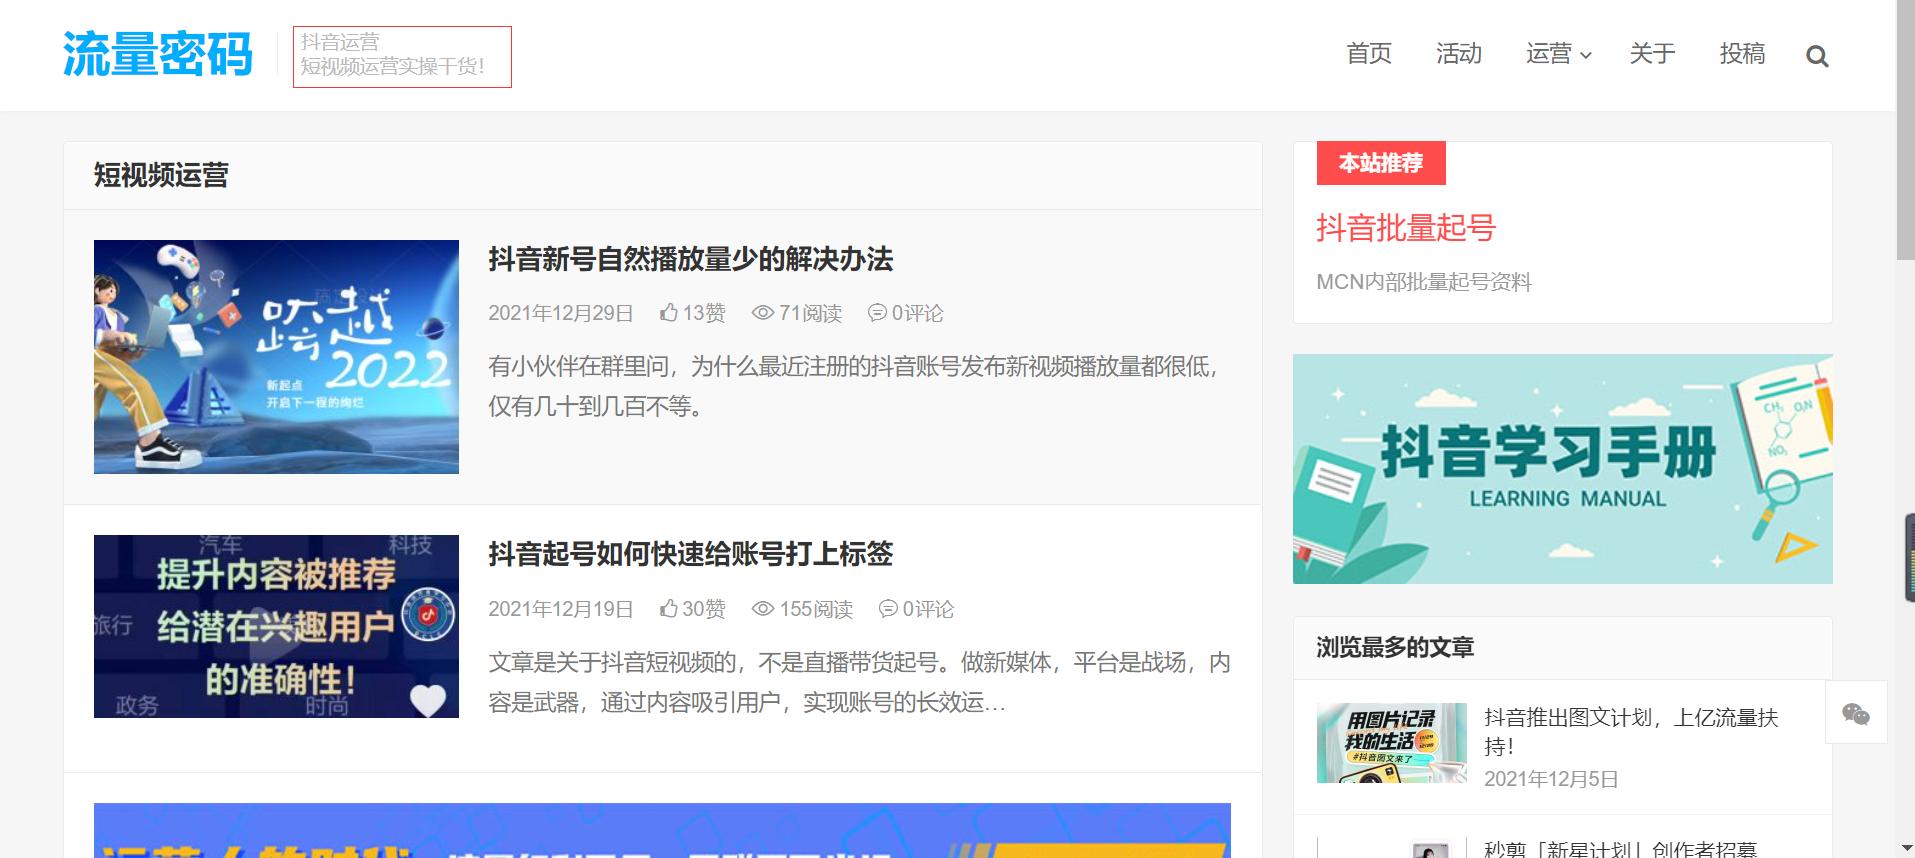Open the 抖音批量起号 recommended link

(x=1406, y=228)
